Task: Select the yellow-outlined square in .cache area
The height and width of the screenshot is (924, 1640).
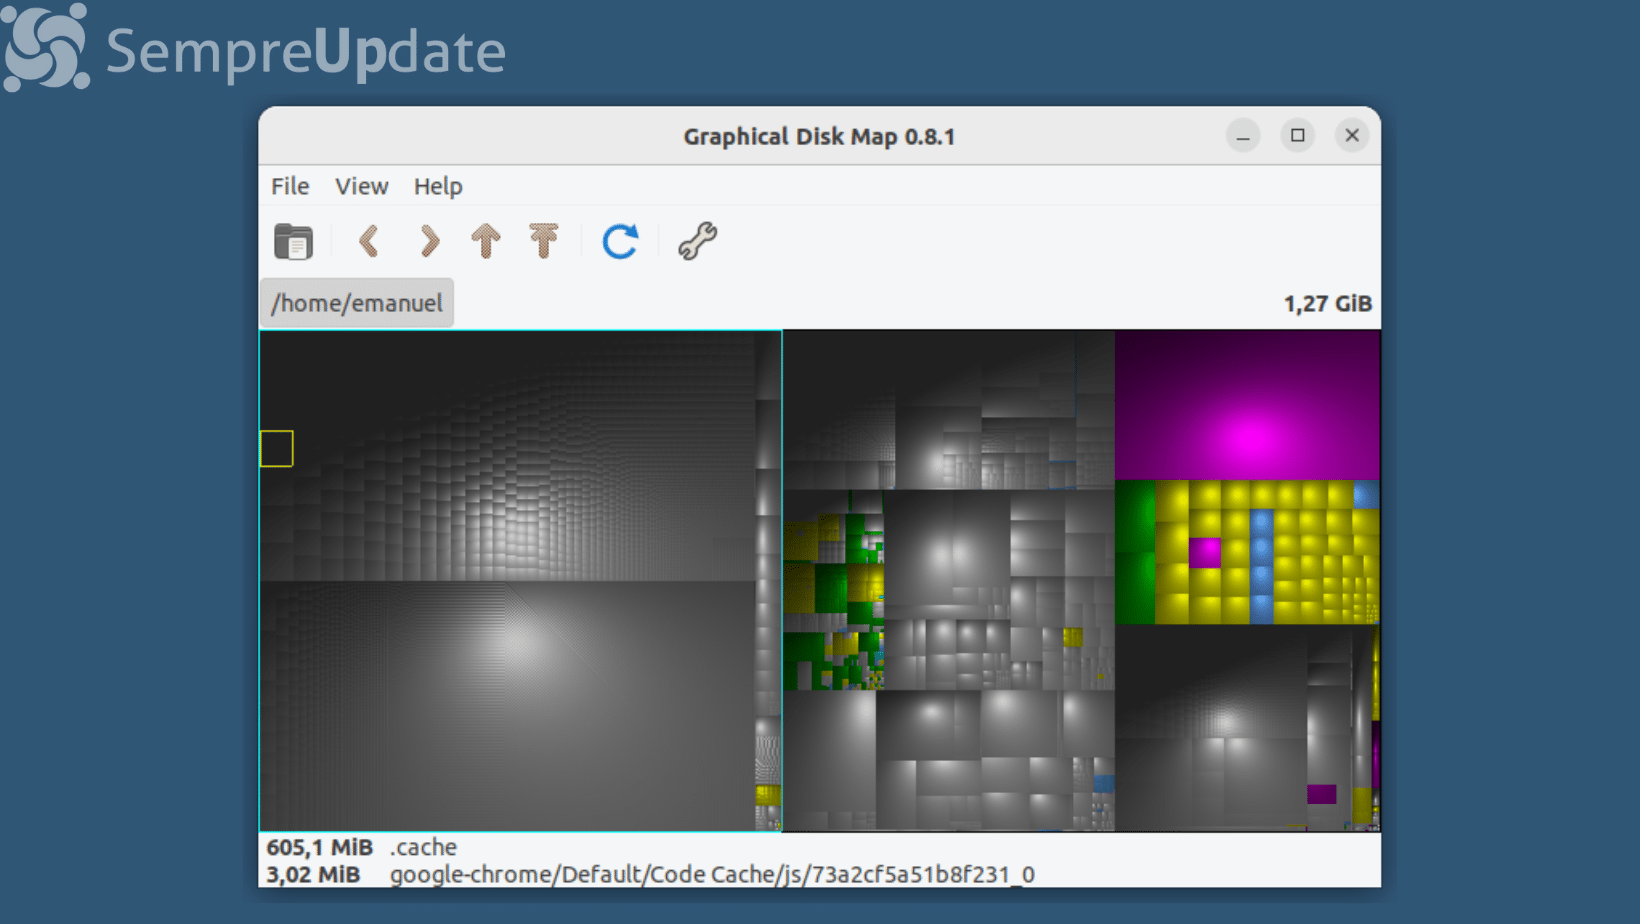Action: 277,449
